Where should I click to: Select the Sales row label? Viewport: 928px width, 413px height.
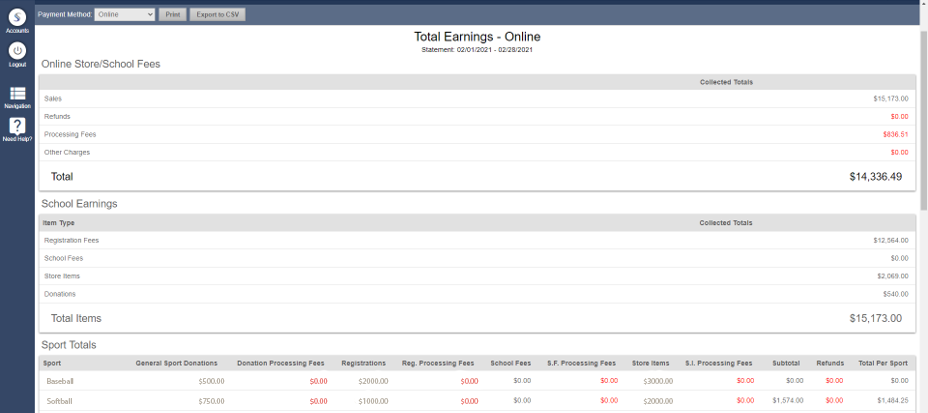coord(53,99)
